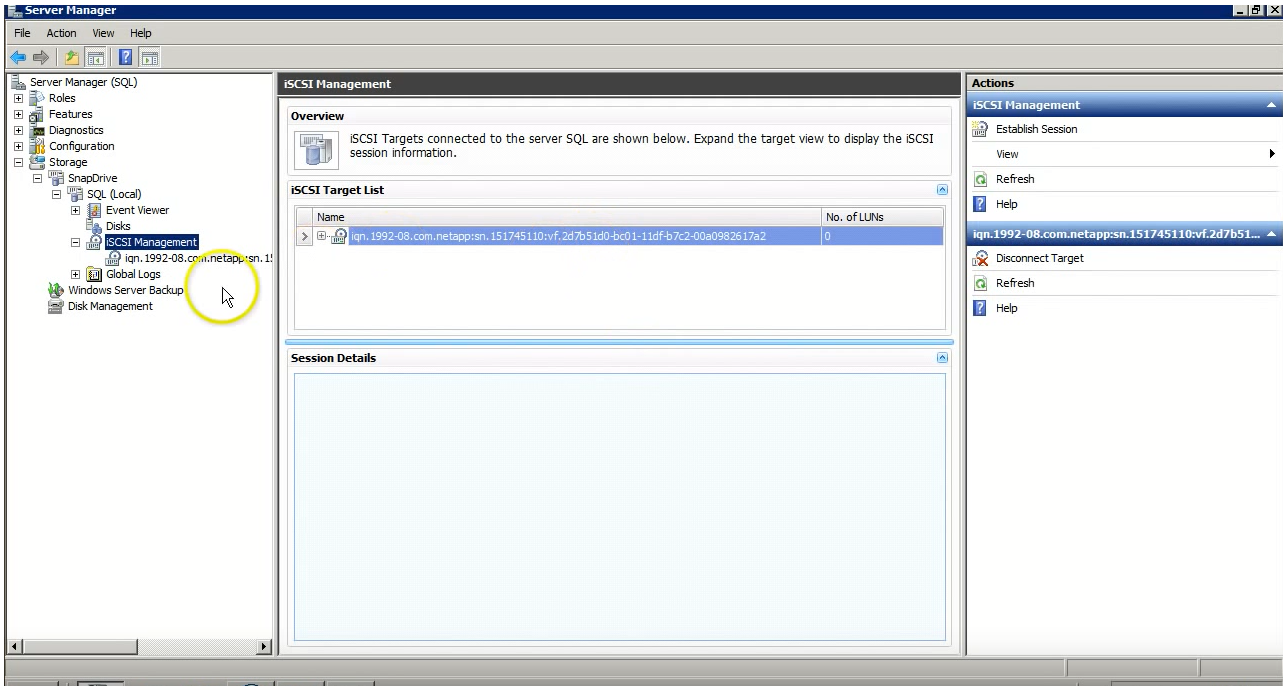Collapse the iqn target Actions section arrow
The image size is (1283, 686).
1271,234
